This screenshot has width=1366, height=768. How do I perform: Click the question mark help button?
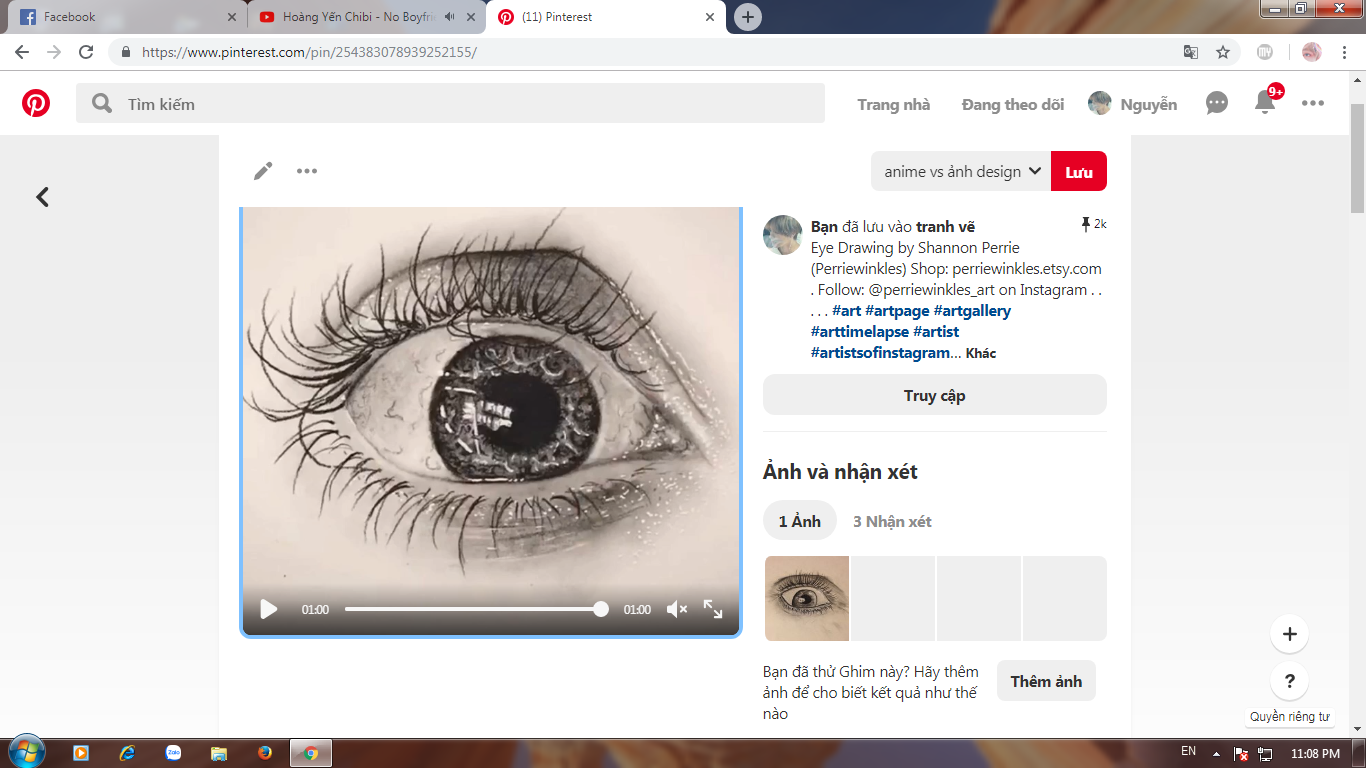click(1289, 682)
